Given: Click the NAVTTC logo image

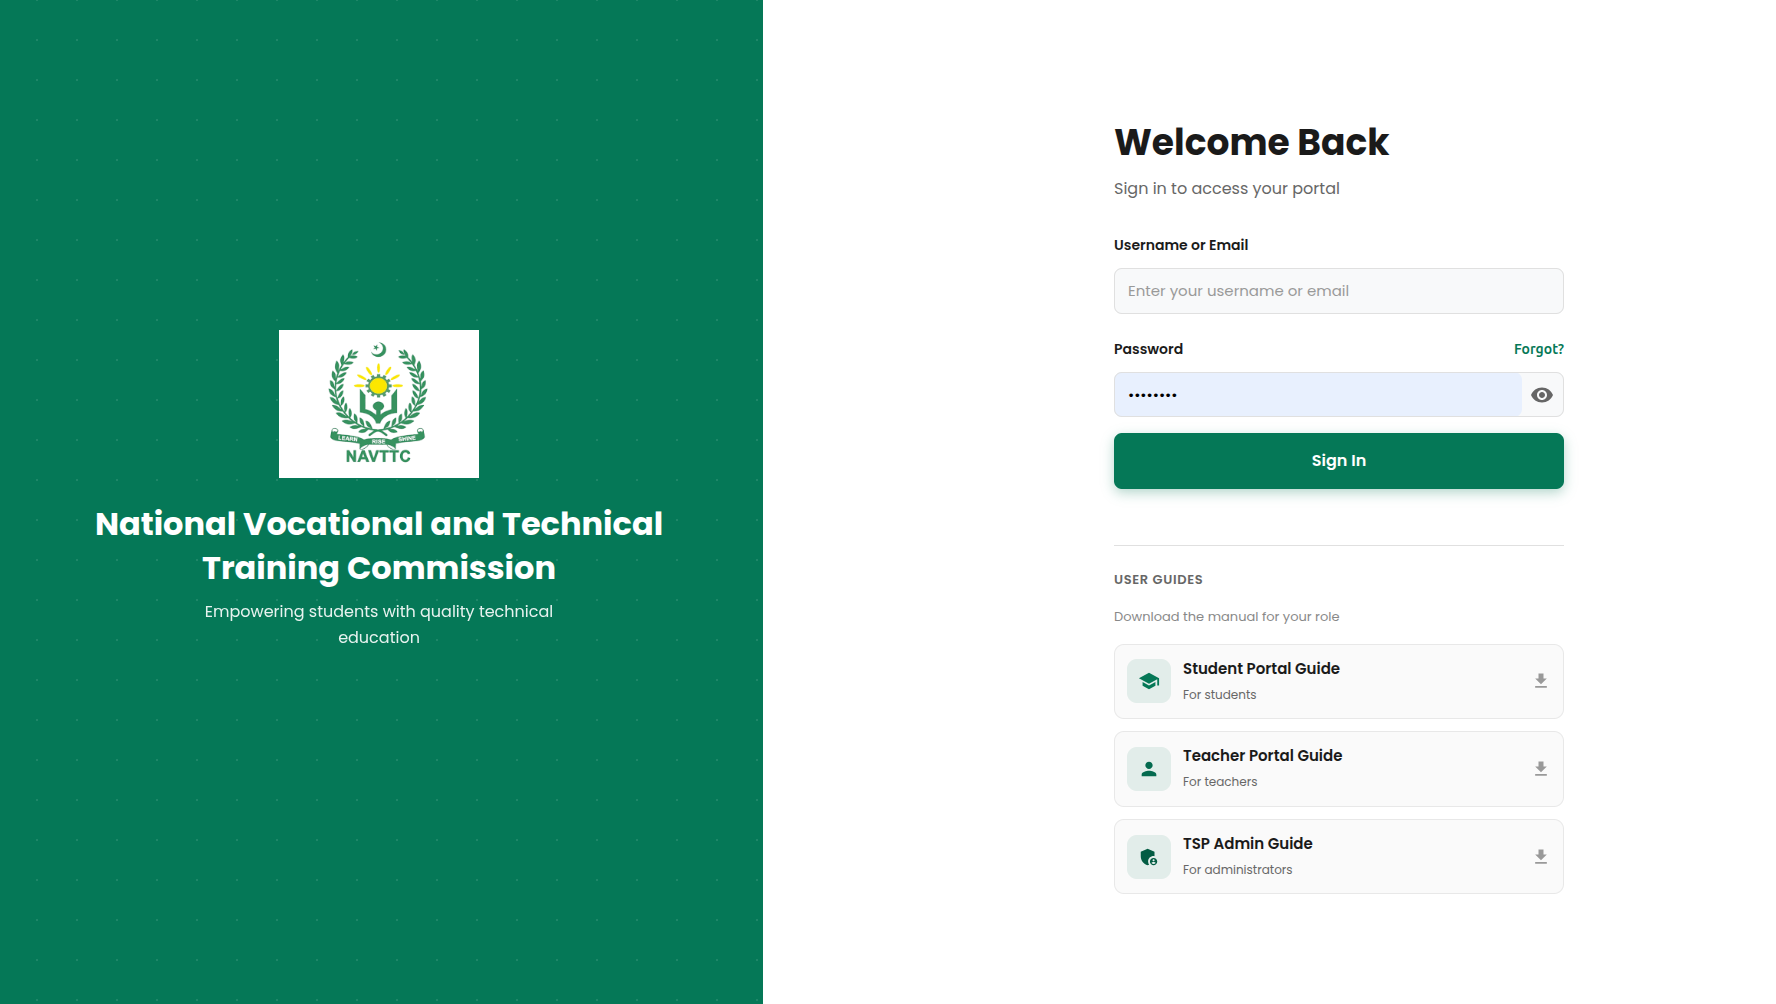Looking at the screenshot, I should [x=379, y=404].
